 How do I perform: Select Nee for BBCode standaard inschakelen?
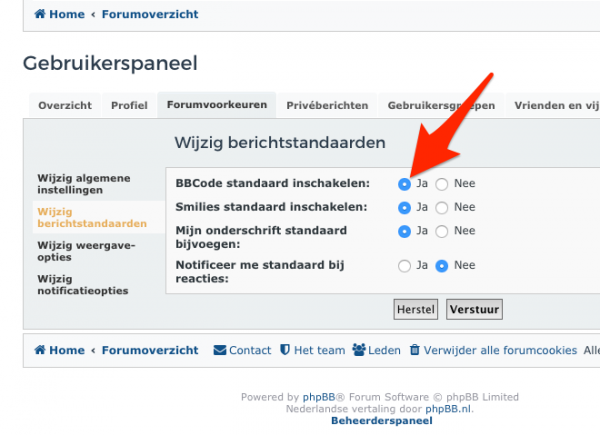point(442,184)
